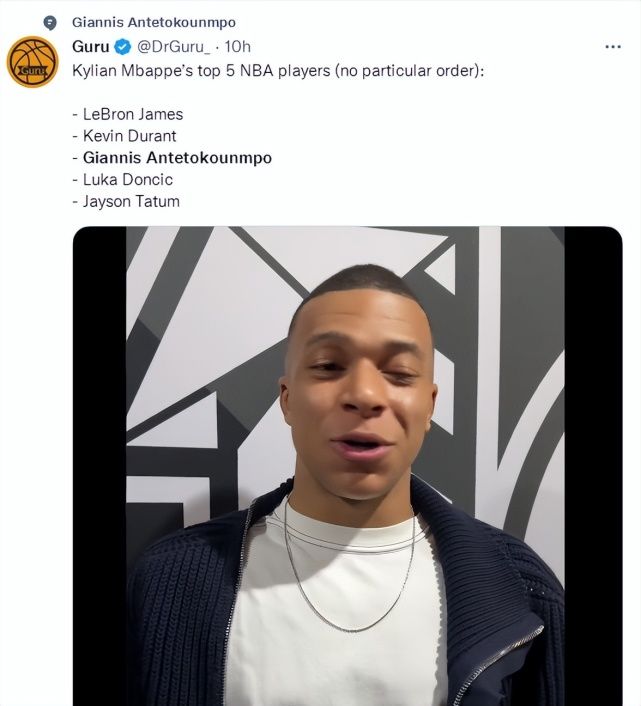Click the left black bar of the video
Viewport: 641px width, 706px height.
(99, 466)
